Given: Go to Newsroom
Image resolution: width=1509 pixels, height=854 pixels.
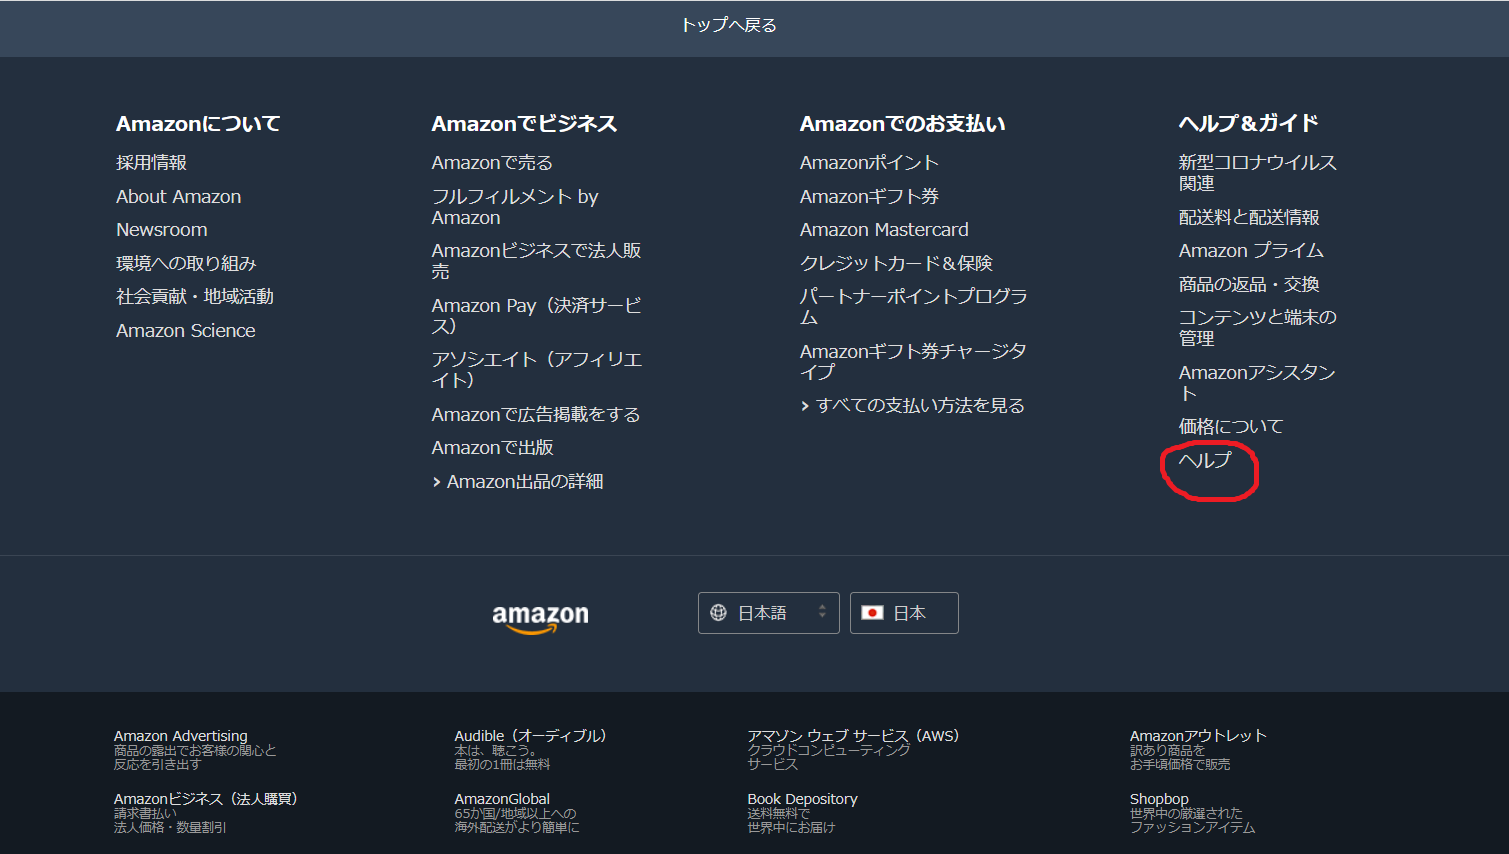Looking at the screenshot, I should 162,230.
